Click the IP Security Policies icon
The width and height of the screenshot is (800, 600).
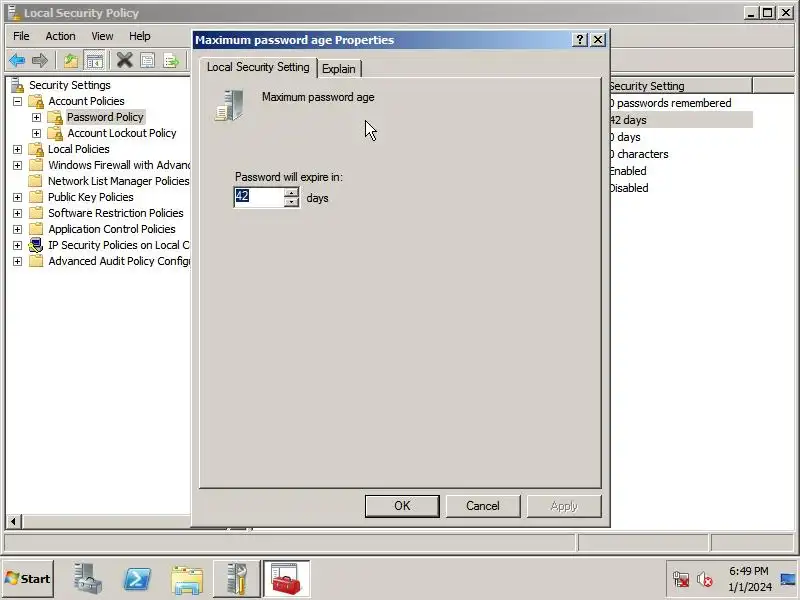coord(36,245)
